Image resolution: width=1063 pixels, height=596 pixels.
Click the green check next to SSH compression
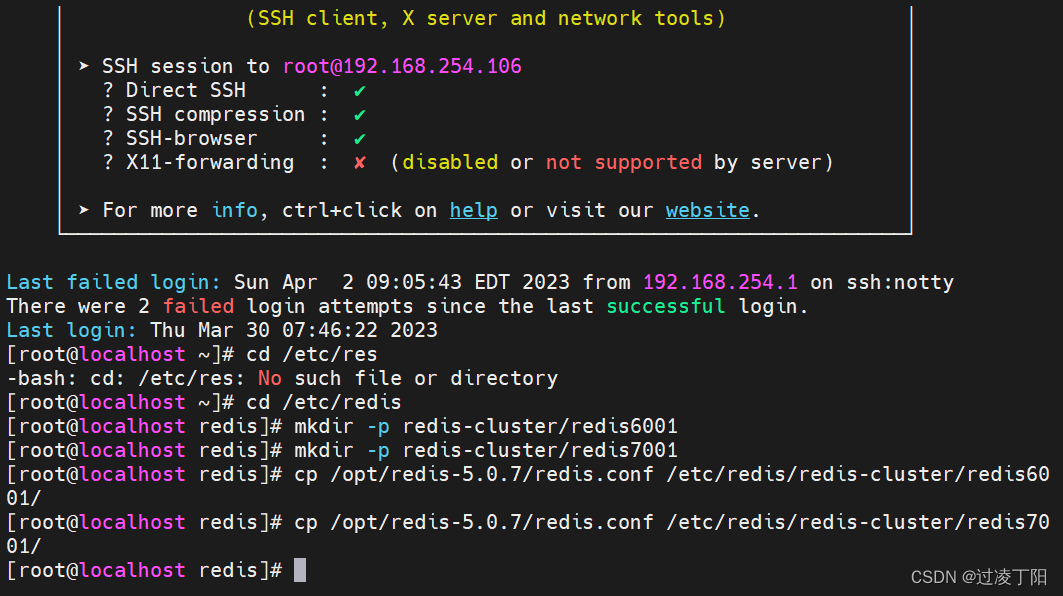(359, 115)
